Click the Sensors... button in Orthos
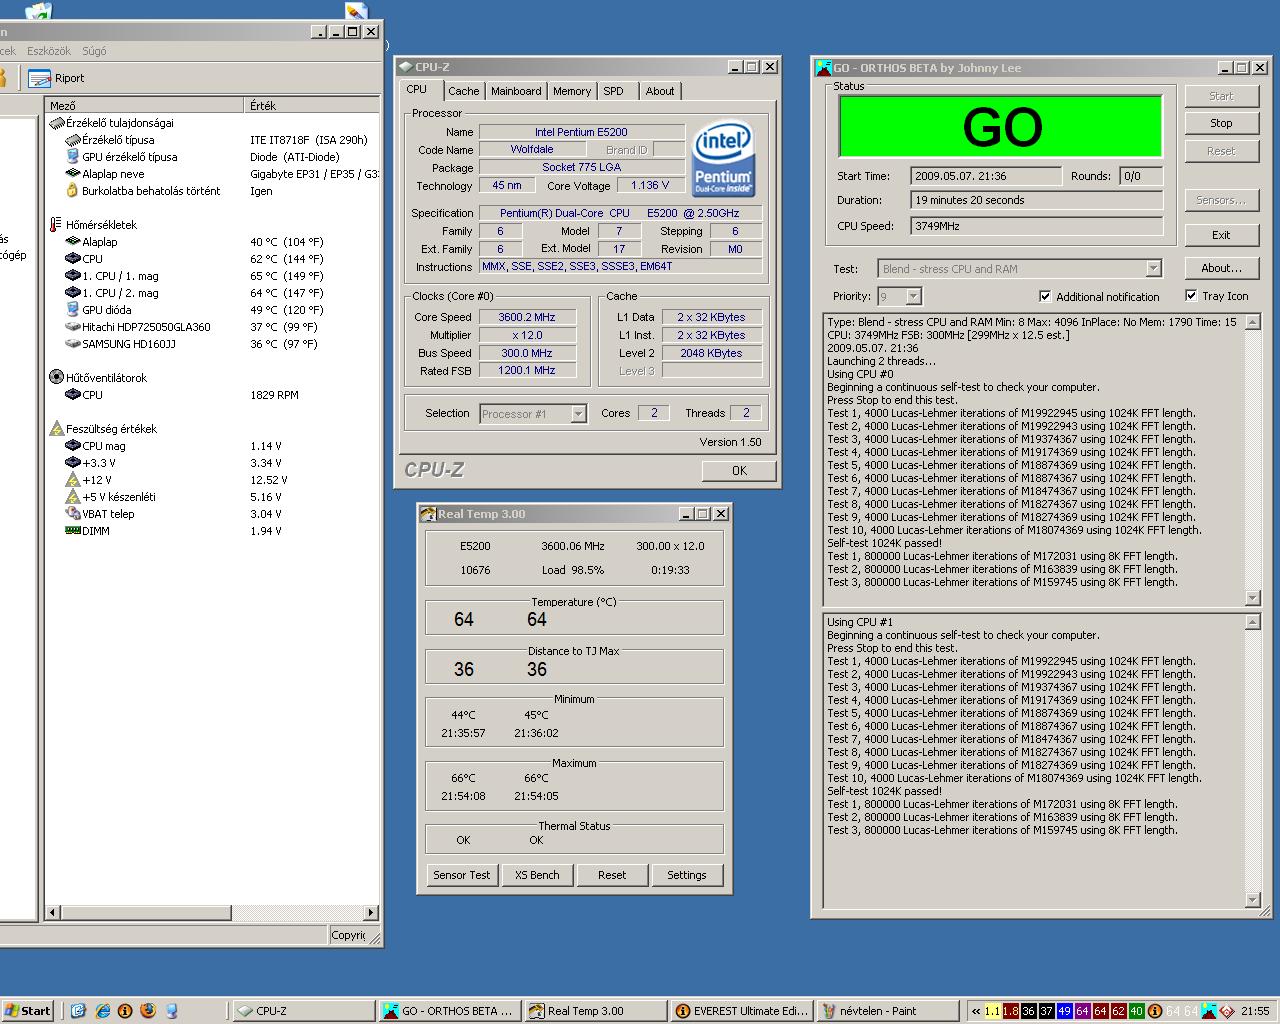Screen dimensions: 1280x1024 click(1221, 200)
